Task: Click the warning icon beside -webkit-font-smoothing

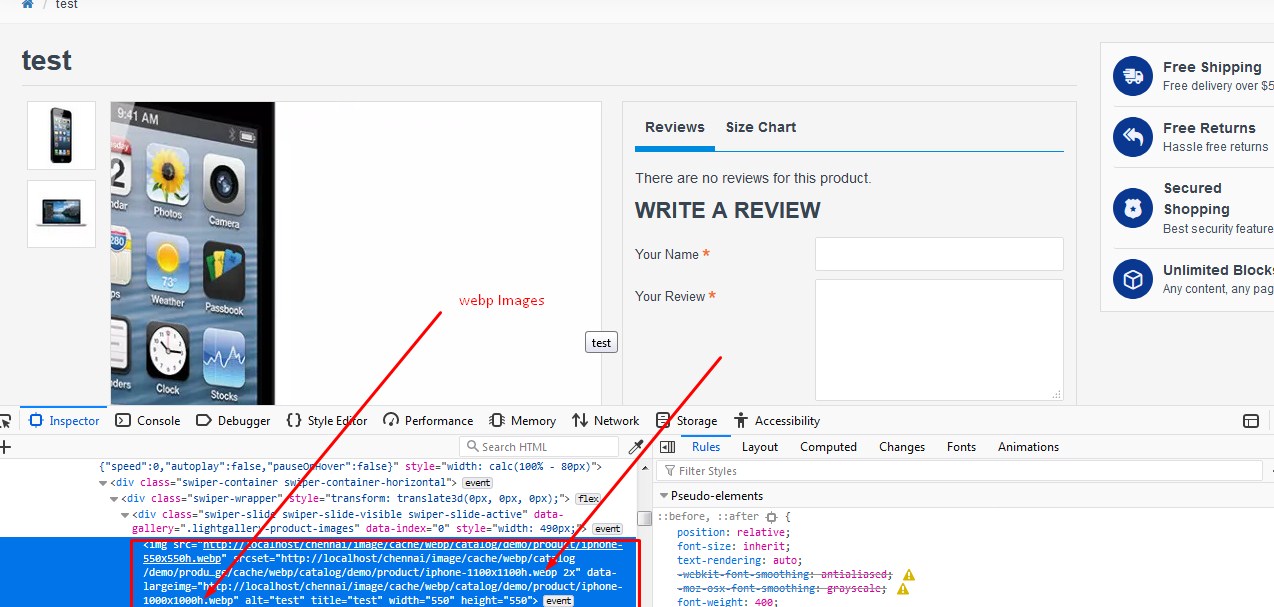Action: [909, 575]
